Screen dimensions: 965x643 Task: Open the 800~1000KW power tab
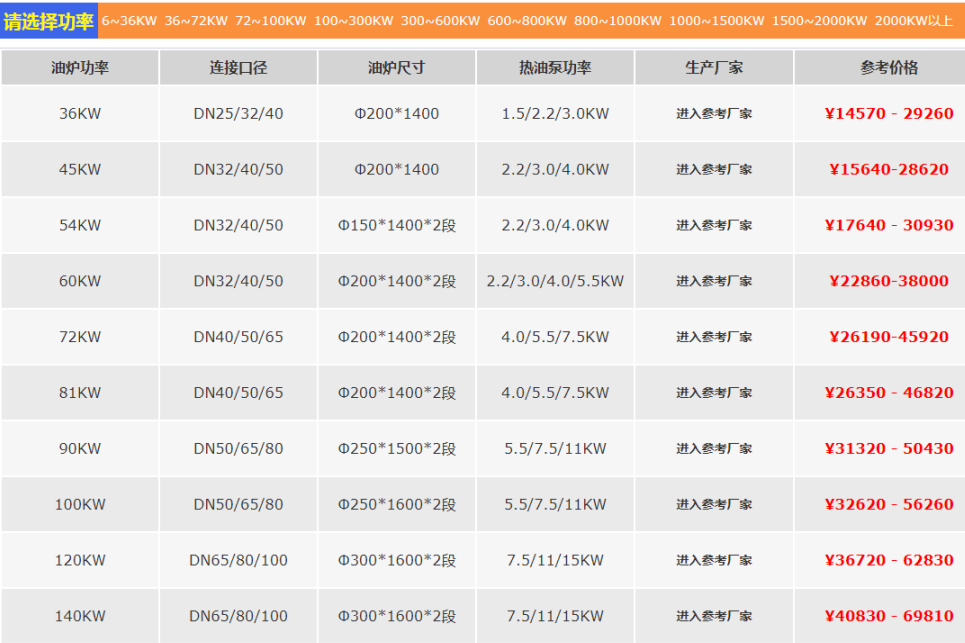click(x=618, y=20)
